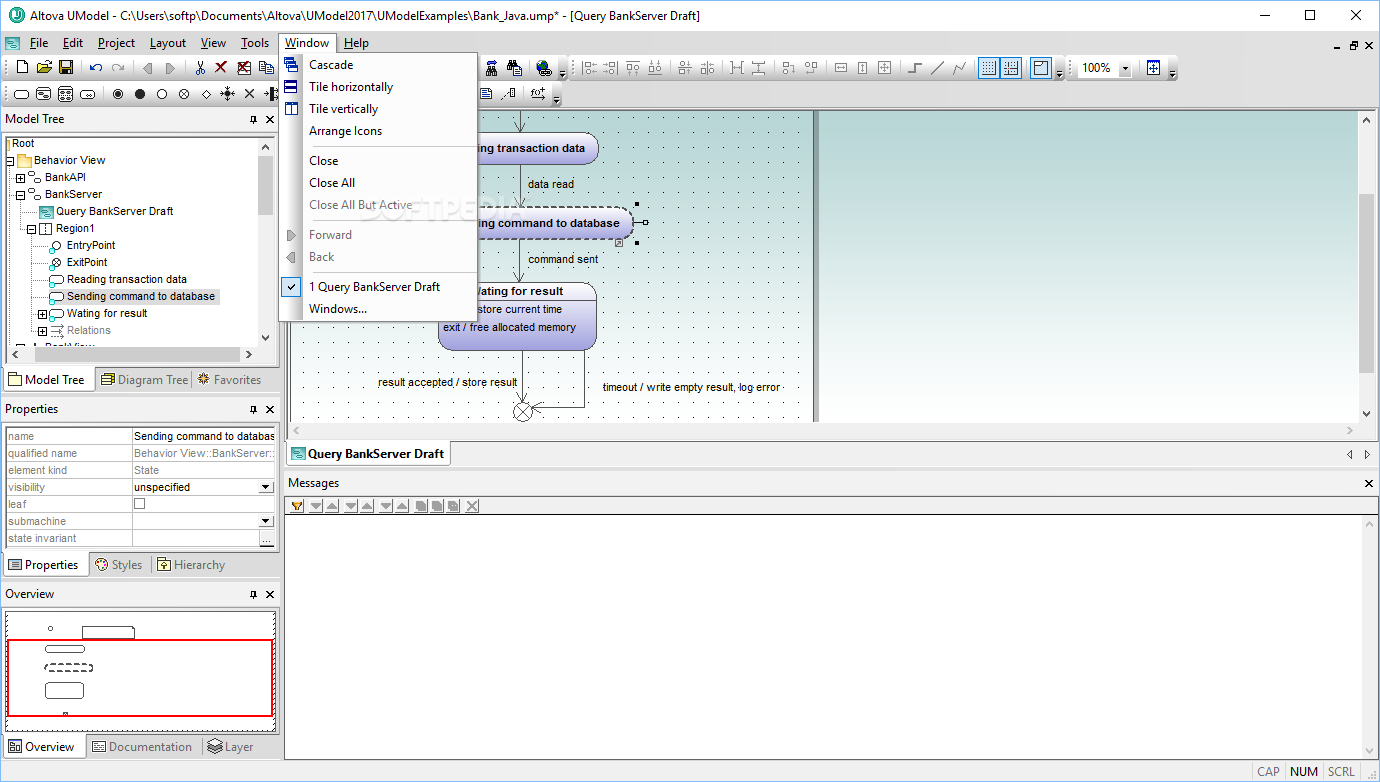Click the state invariant ellipsis button
The image size is (1380, 782).
pyautogui.click(x=266, y=538)
